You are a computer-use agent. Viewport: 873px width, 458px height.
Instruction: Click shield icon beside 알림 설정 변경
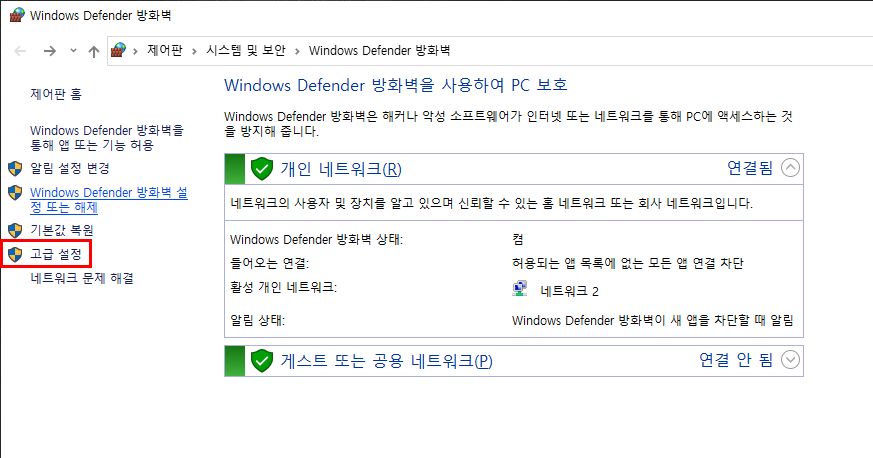point(15,168)
